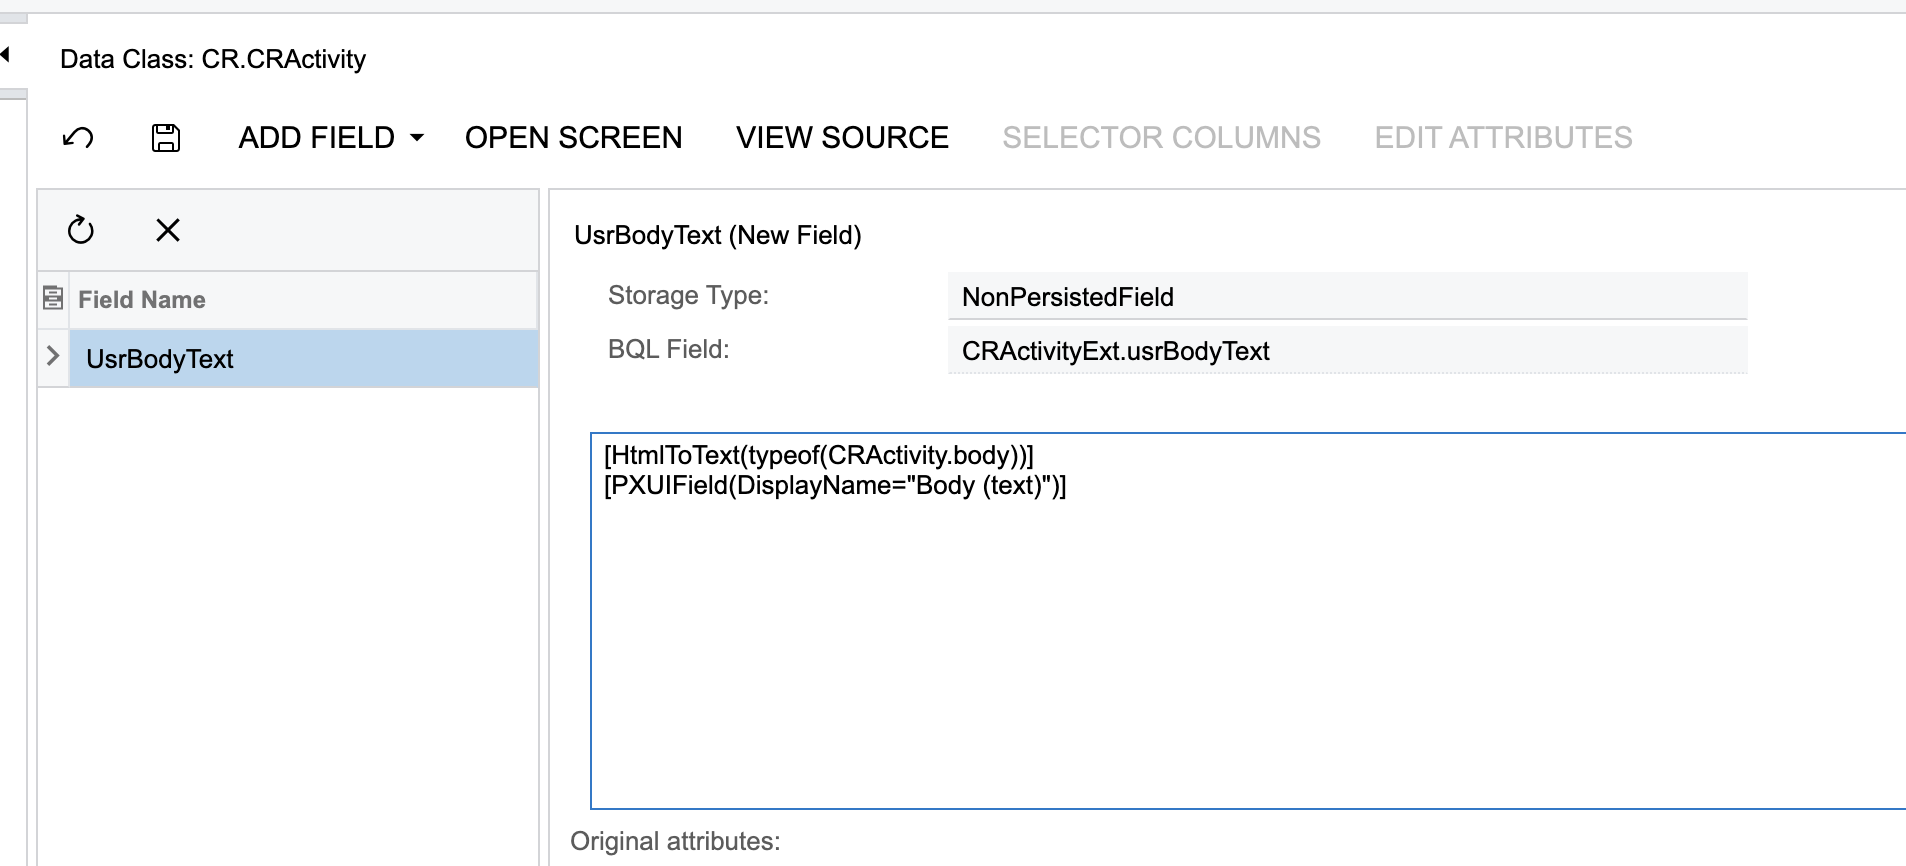
Task: Click the Storage Type NonPersistedField box
Action: pyautogui.click(x=1346, y=297)
